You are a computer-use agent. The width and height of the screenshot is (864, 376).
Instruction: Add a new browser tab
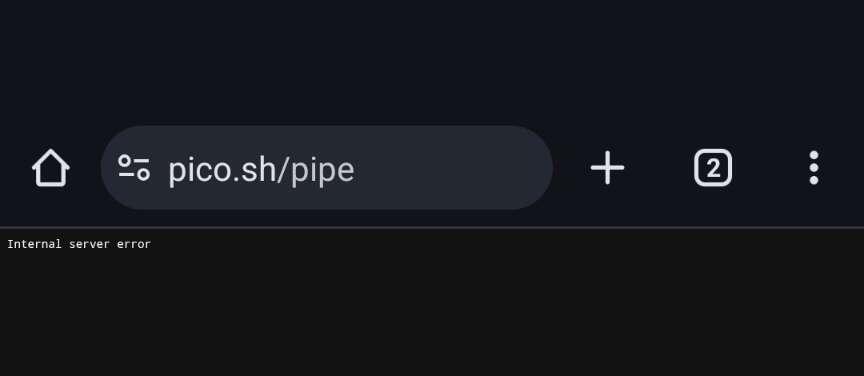607,168
